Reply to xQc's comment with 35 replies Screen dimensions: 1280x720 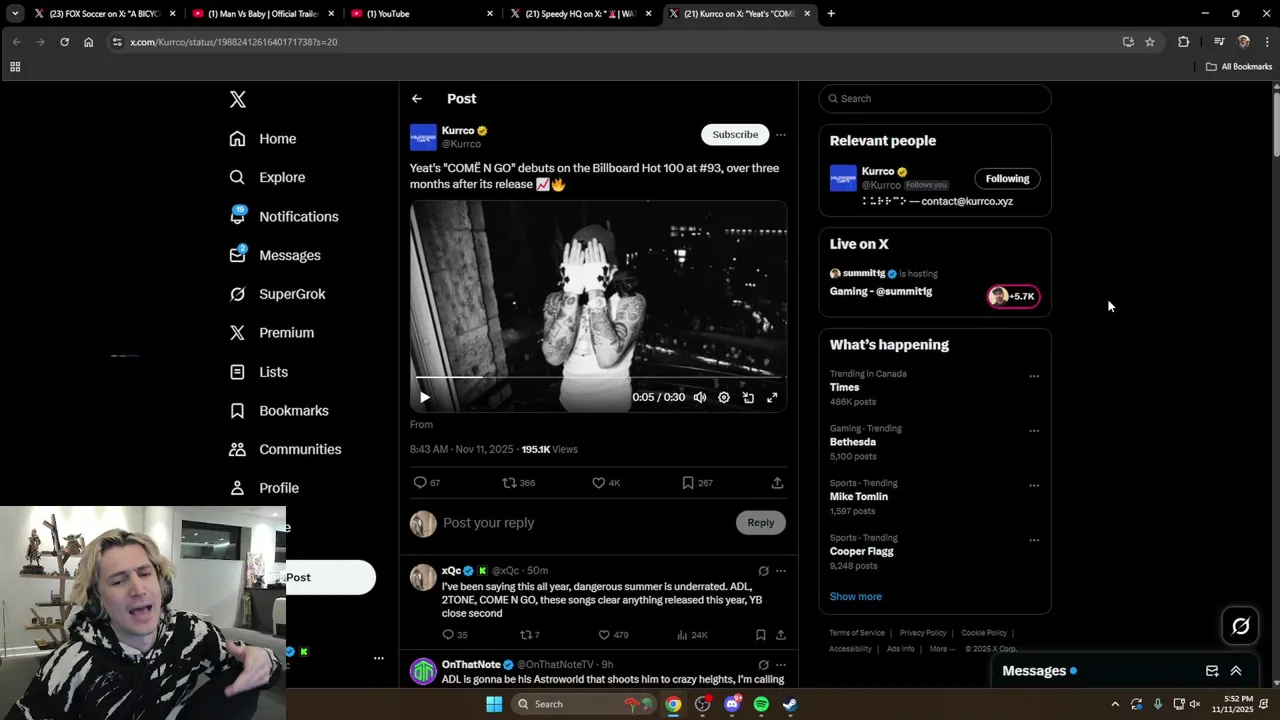pos(454,635)
